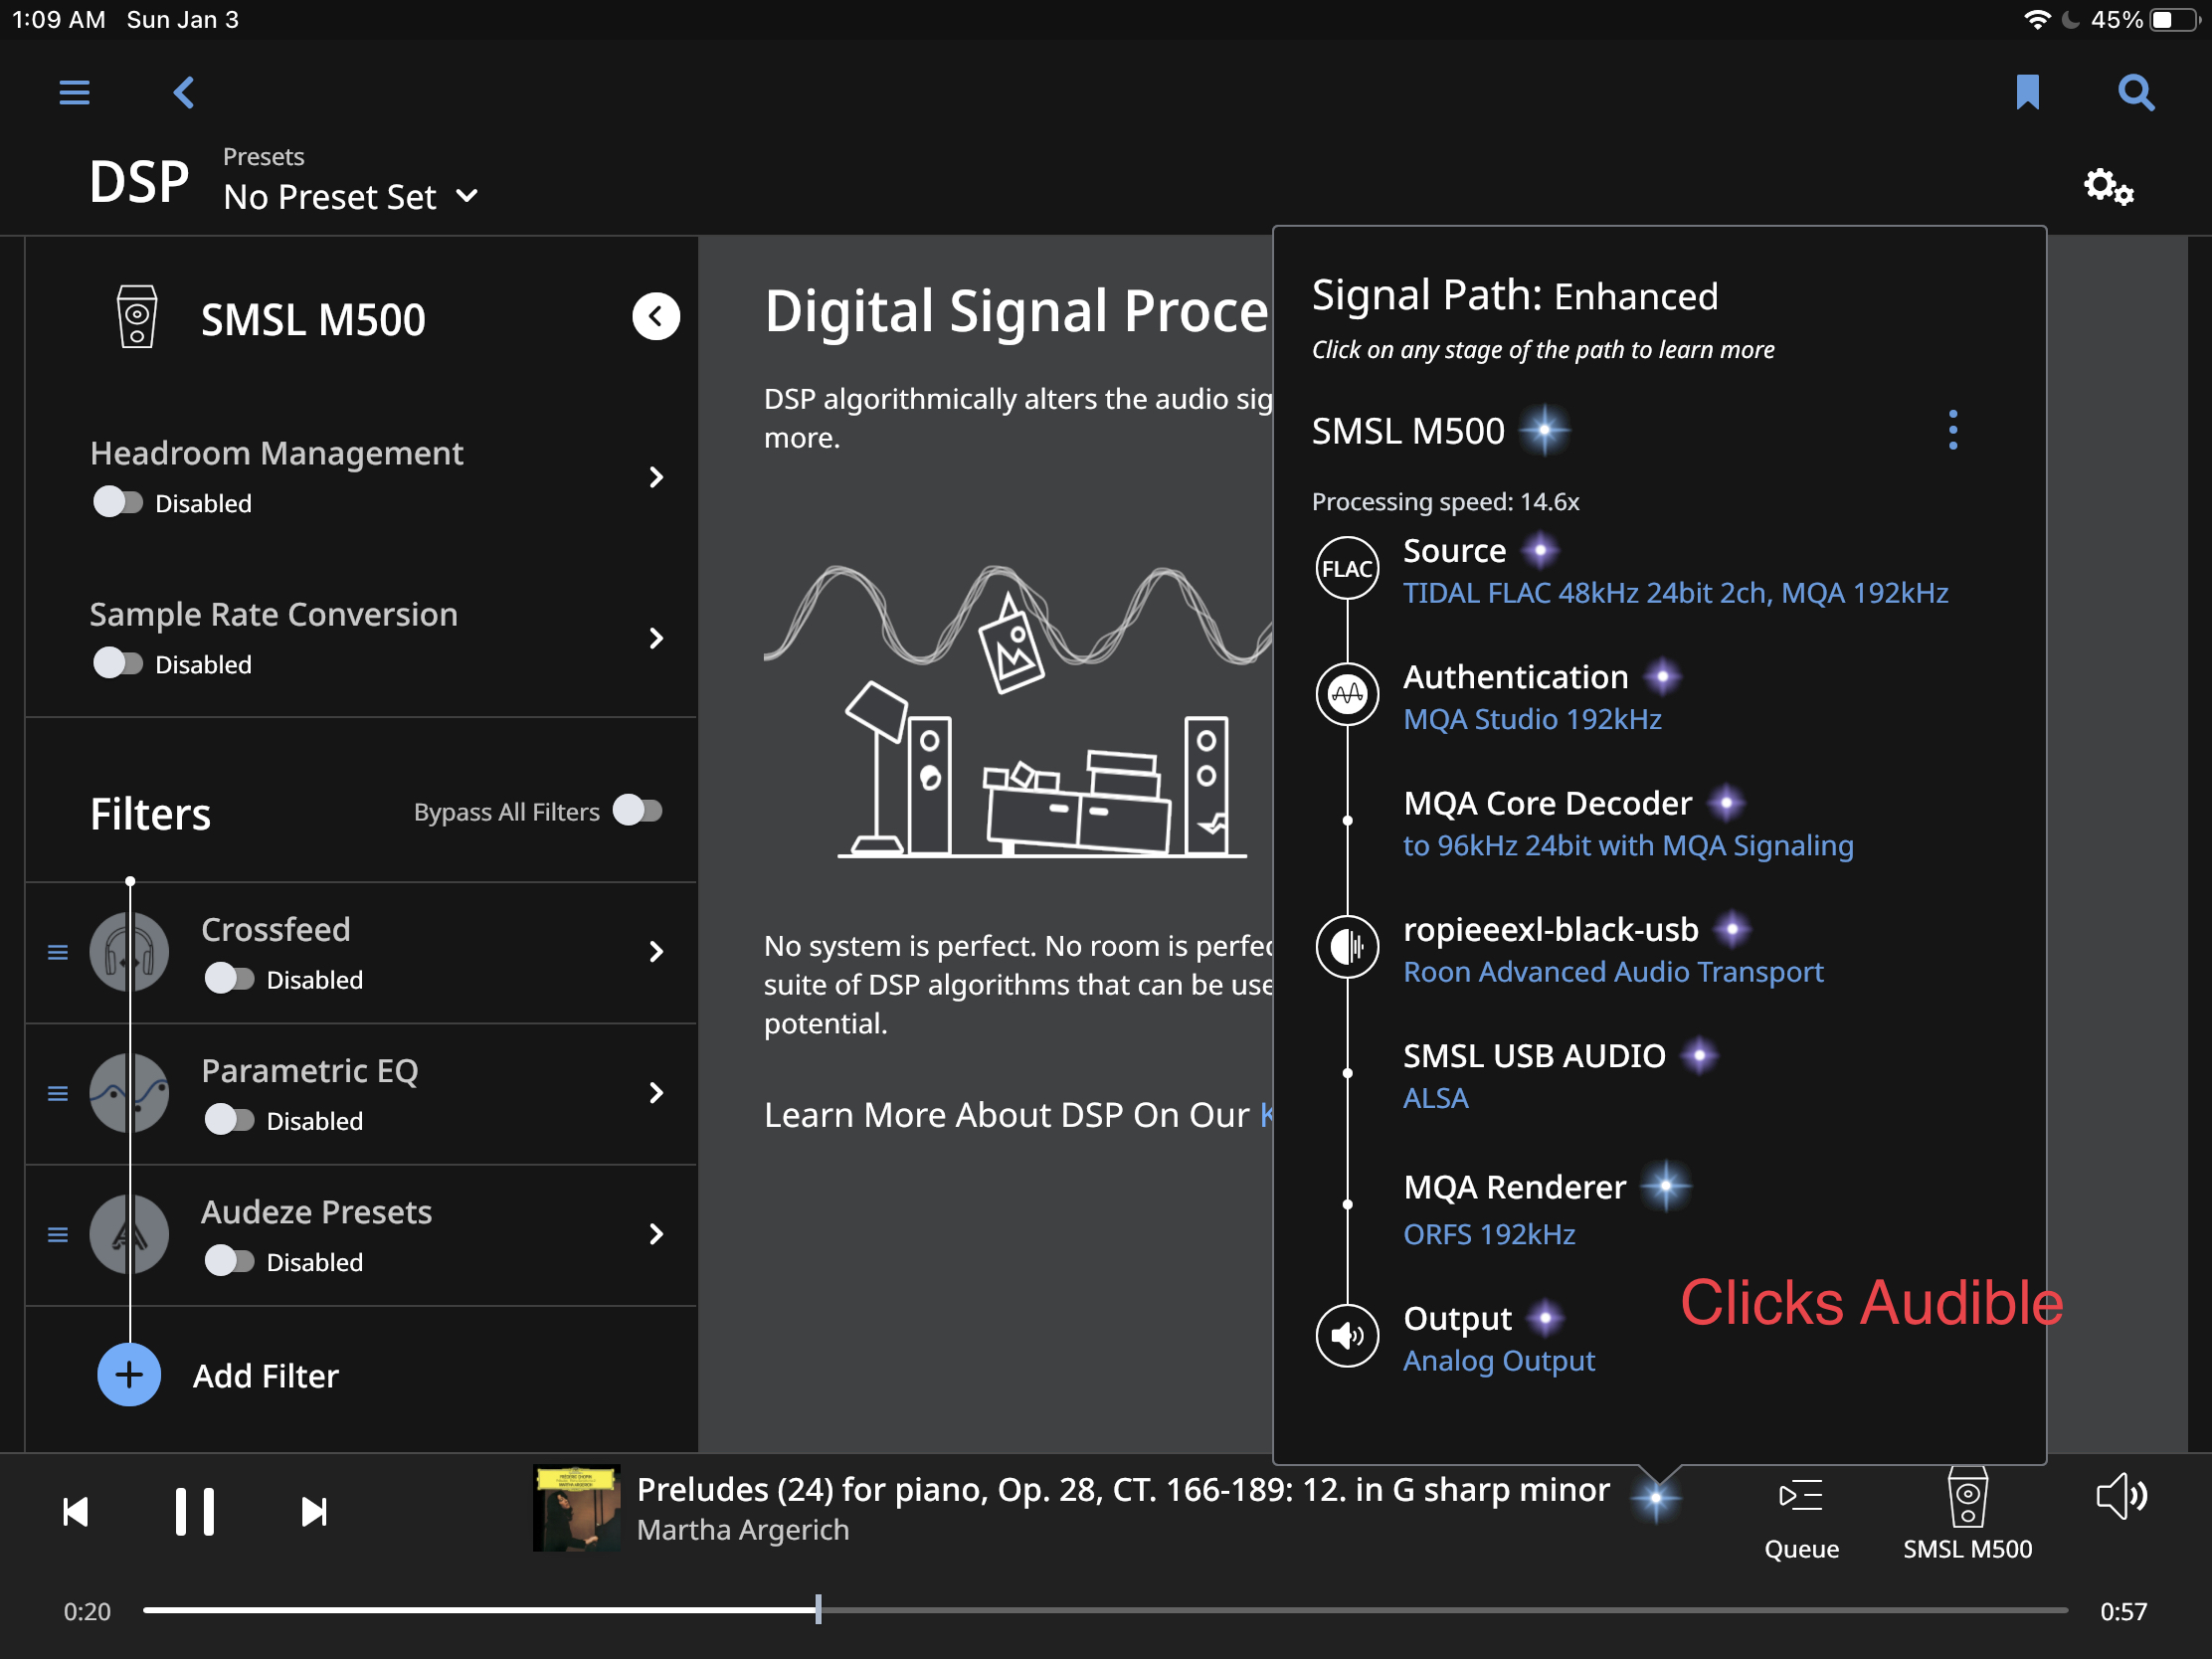Grab the Parametric EQ reorder handle
The width and height of the screenshot is (2212, 1659).
pyautogui.click(x=58, y=1093)
